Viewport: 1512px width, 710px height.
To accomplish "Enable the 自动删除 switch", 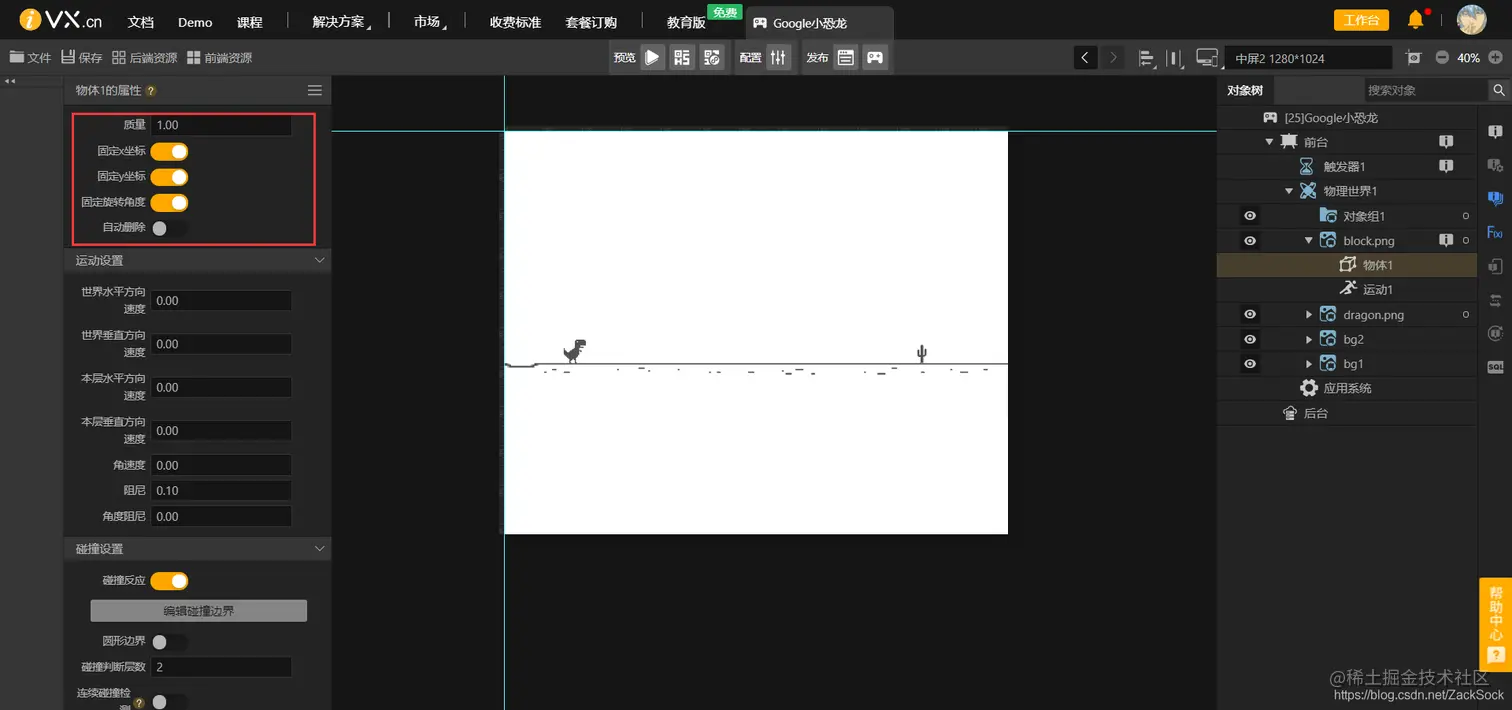I will (169, 228).
